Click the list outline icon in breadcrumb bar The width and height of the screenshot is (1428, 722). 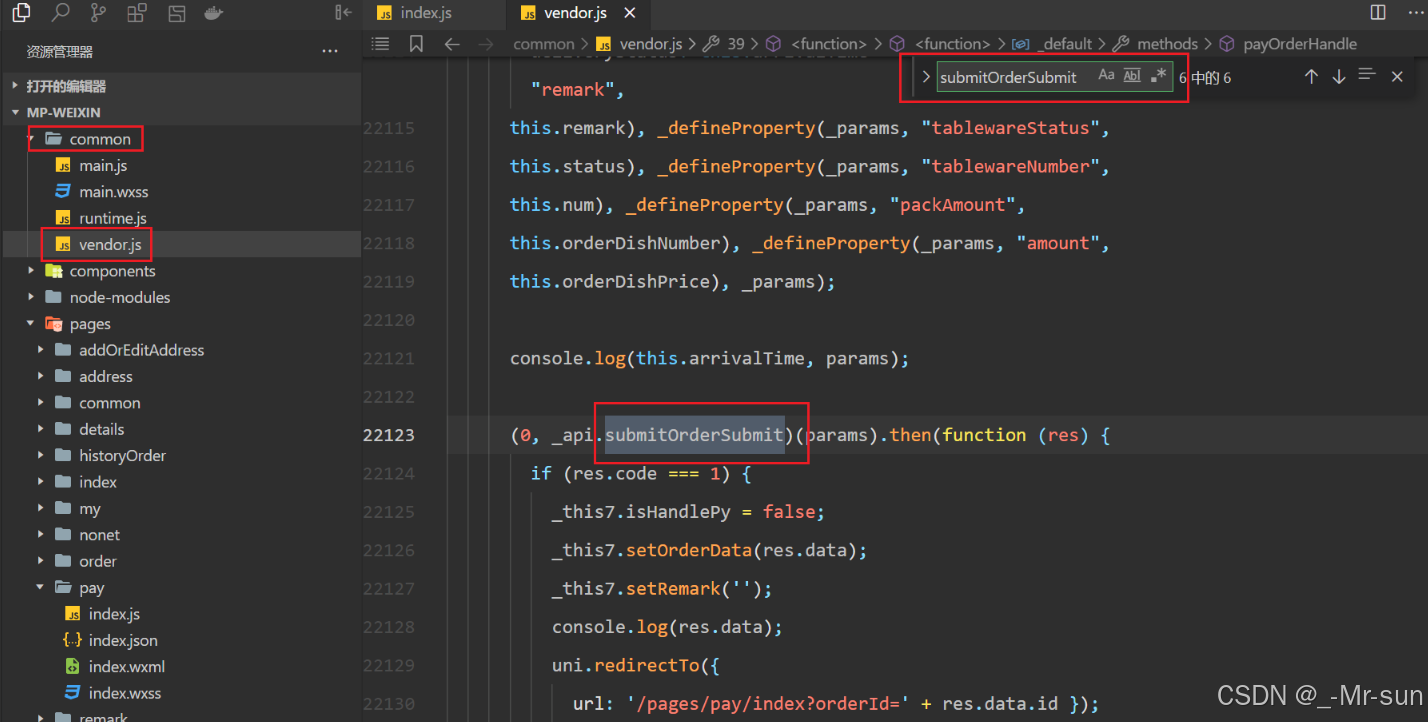click(380, 44)
